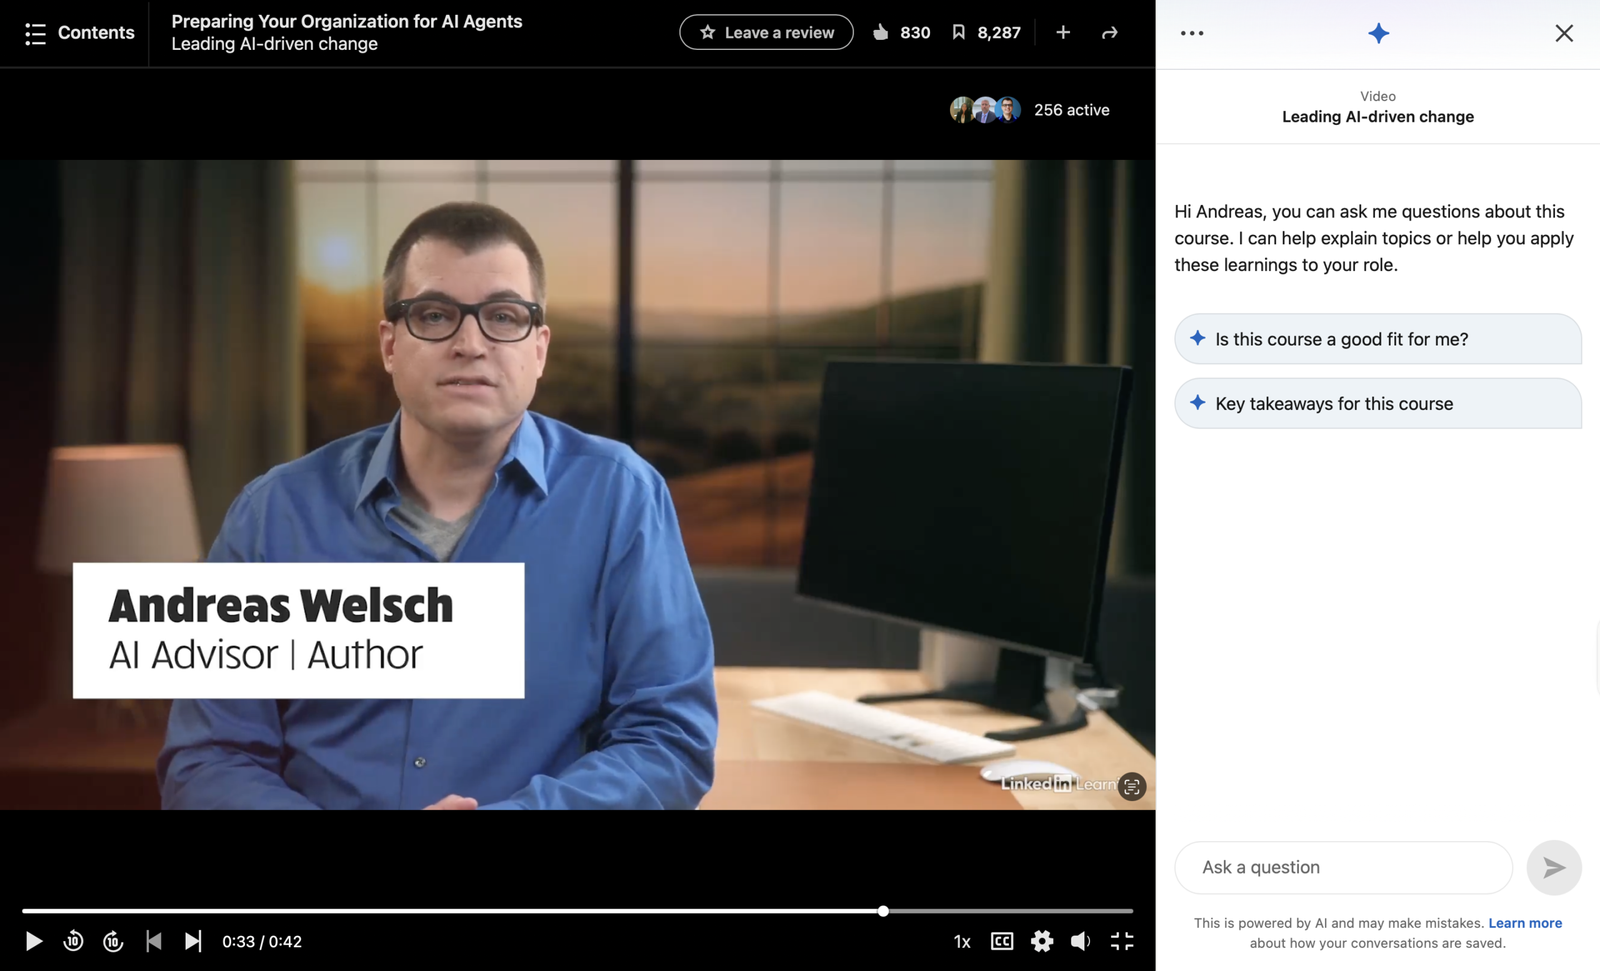This screenshot has width=1600, height=971.
Task: Skip forward 10 seconds
Action: (x=113, y=941)
